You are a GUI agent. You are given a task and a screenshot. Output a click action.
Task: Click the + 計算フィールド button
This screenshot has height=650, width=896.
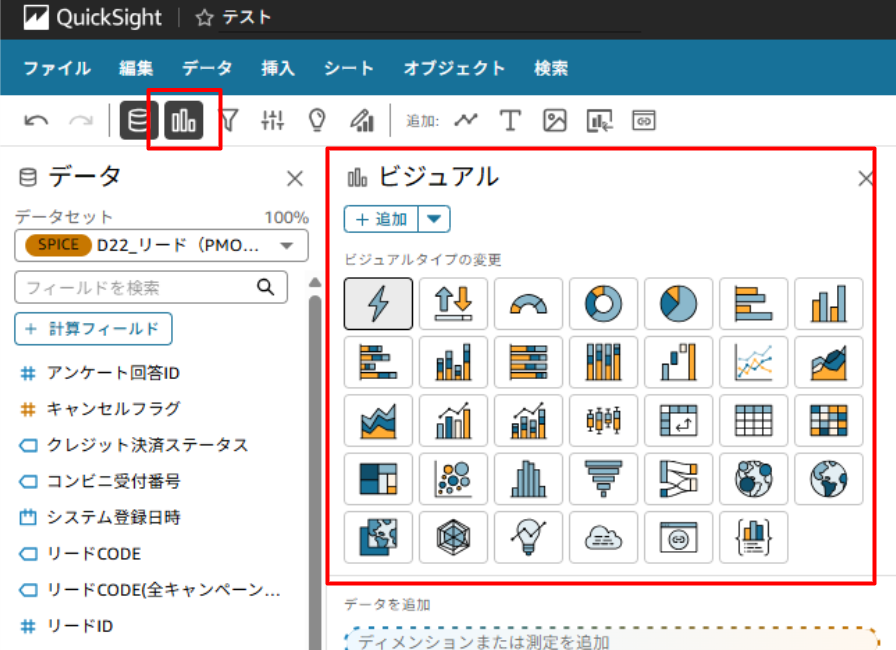point(93,329)
